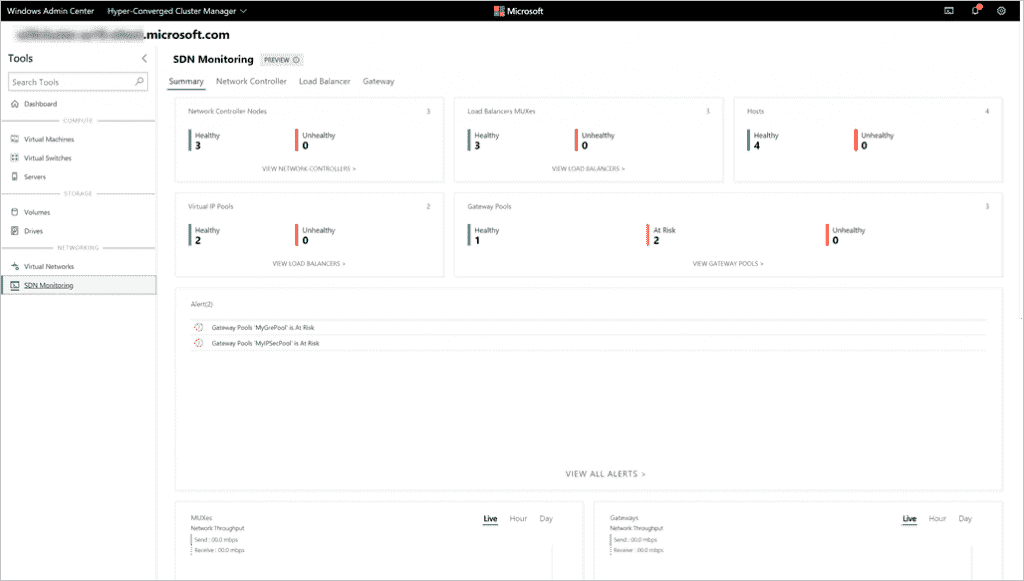Select alert "Gateway Pools 'MyIPSecPool' is At Risk"

pyautogui.click(x=265, y=343)
